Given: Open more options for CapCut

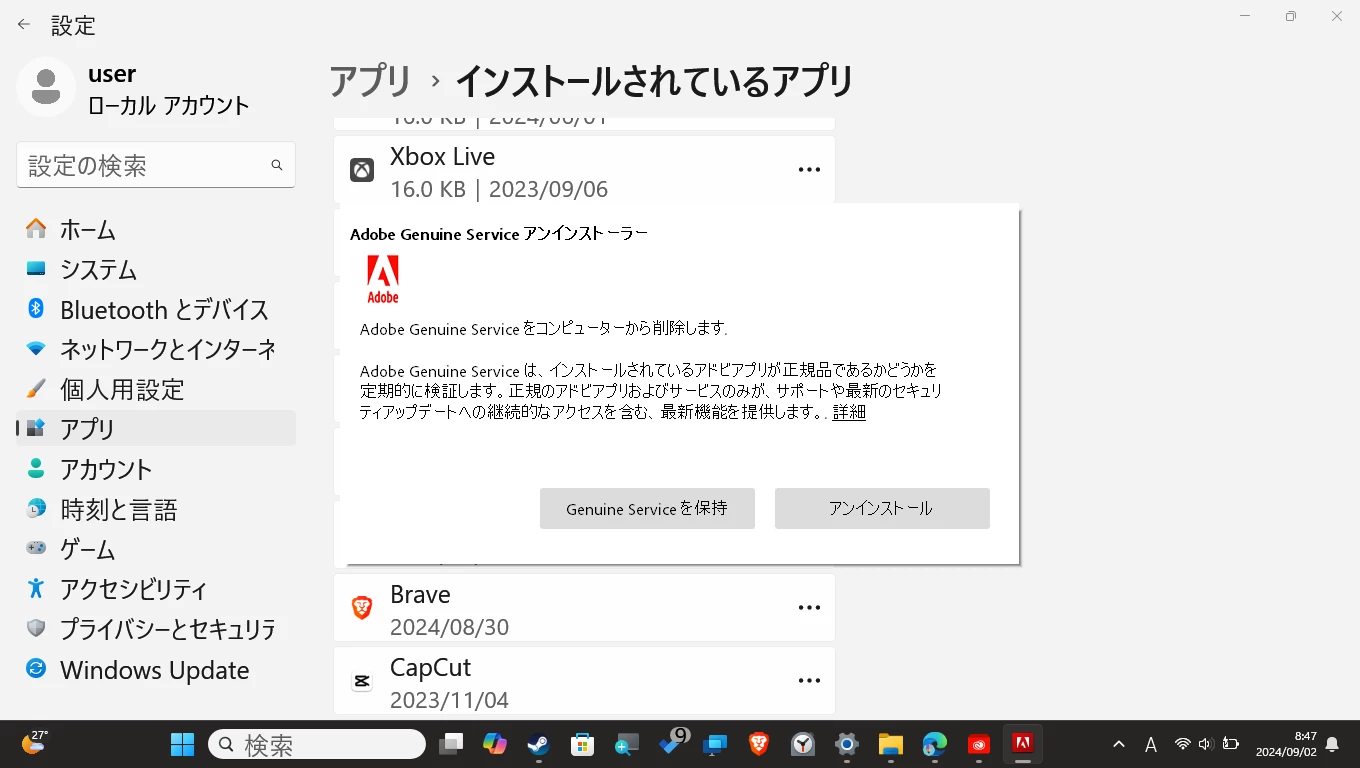Looking at the screenshot, I should pos(809,681).
